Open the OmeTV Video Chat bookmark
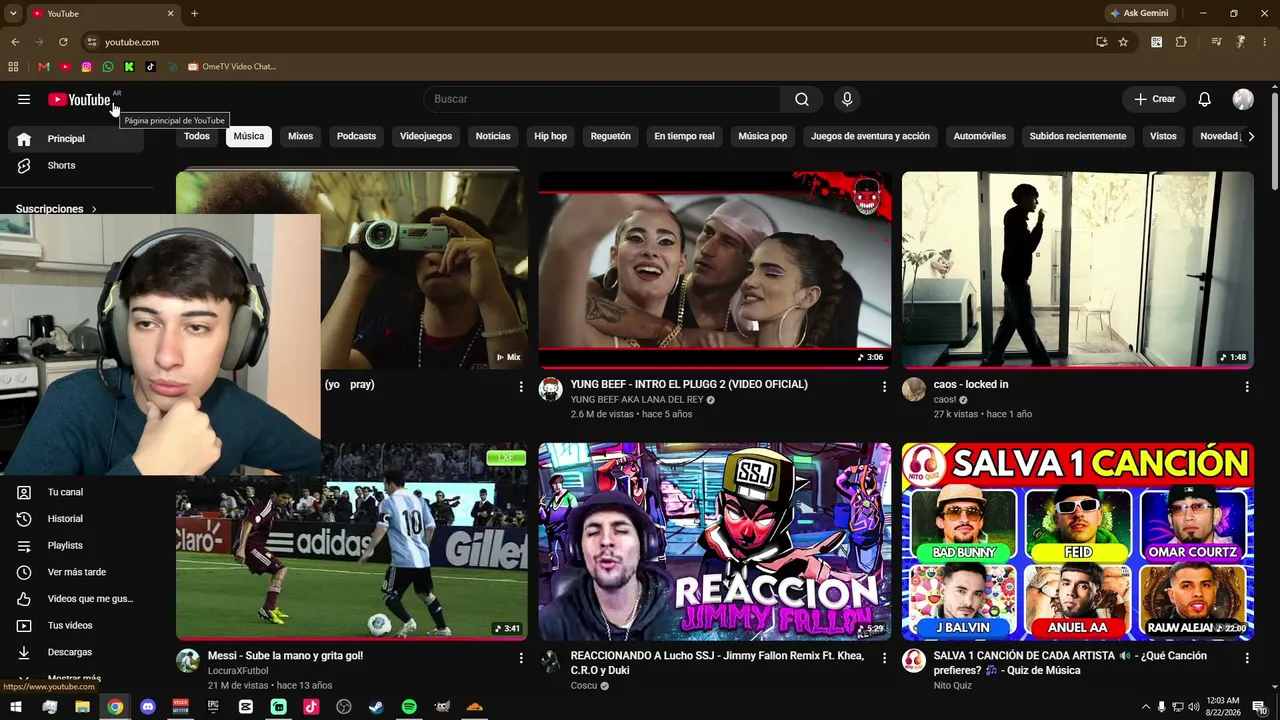 pos(232,67)
